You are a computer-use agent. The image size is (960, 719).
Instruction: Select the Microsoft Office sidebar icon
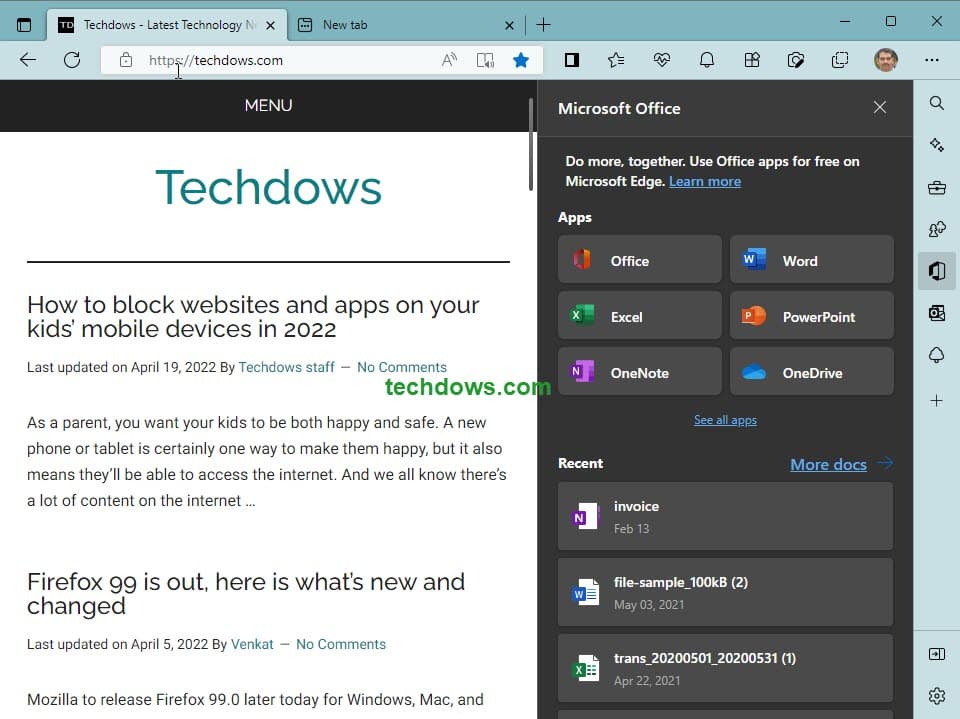pyautogui.click(x=936, y=271)
